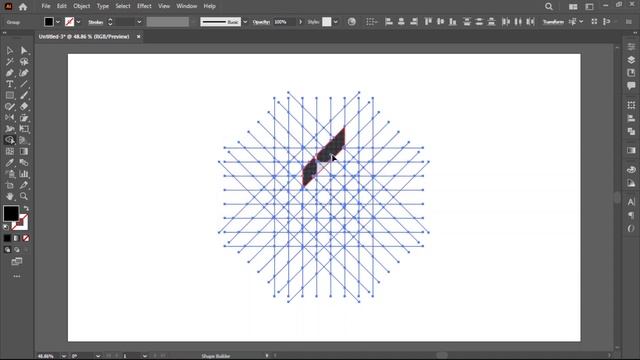Choose the Eraser tool
This screenshot has width=640, height=360.
coord(24,107)
